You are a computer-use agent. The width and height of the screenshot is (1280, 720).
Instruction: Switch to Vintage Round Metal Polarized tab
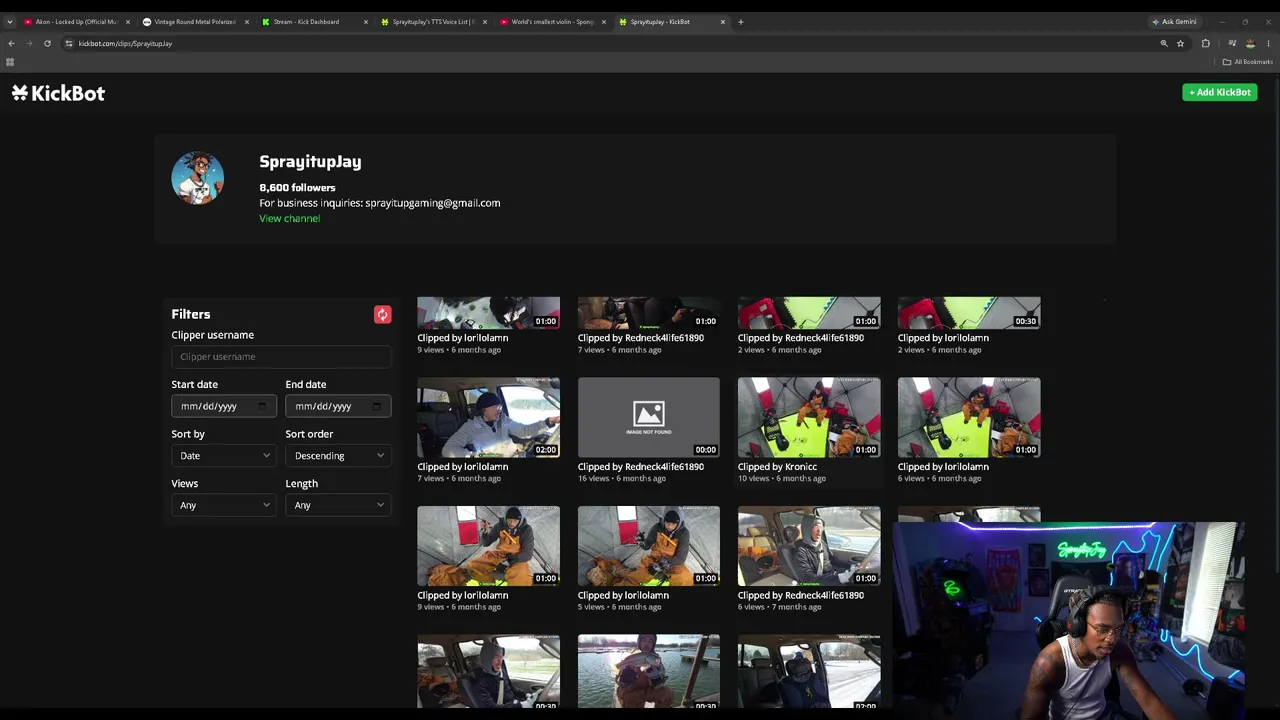pos(195,22)
